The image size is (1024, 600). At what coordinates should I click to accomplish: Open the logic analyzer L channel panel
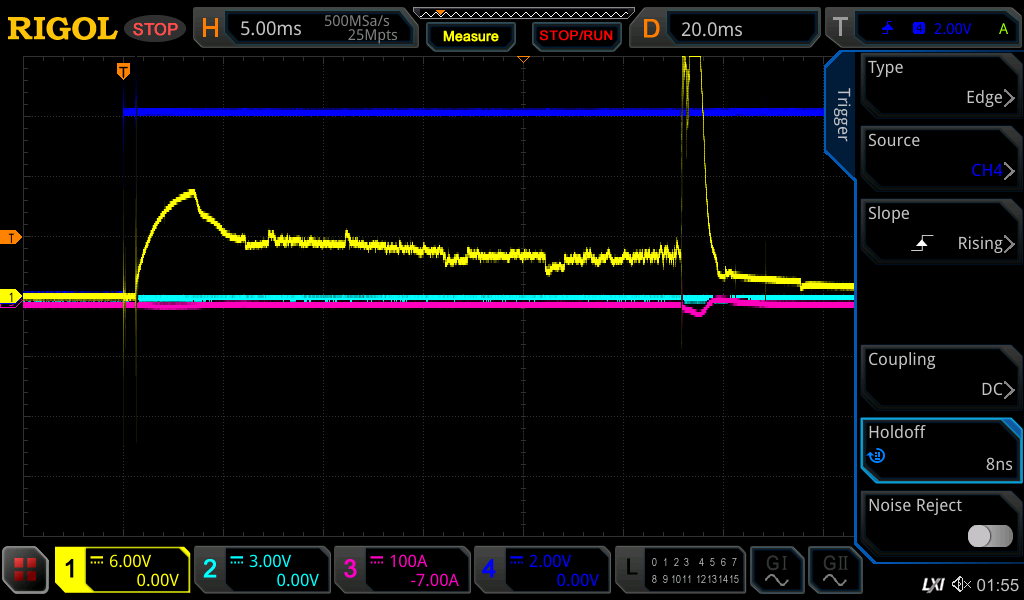(x=680, y=570)
